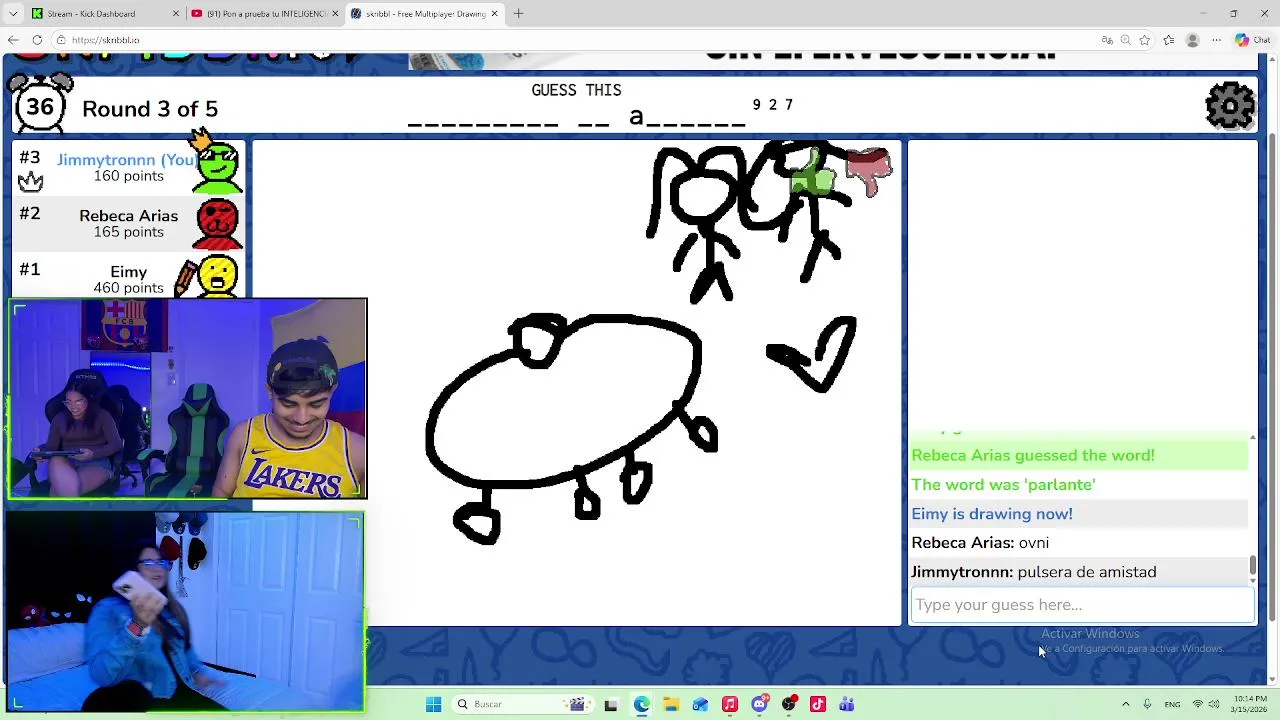Click the chat scrollbar thumb
1280x720 pixels.
click(x=1252, y=566)
